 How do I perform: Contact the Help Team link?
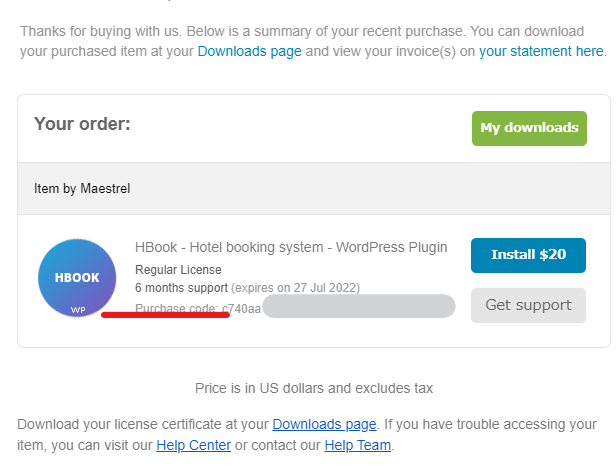(358, 445)
